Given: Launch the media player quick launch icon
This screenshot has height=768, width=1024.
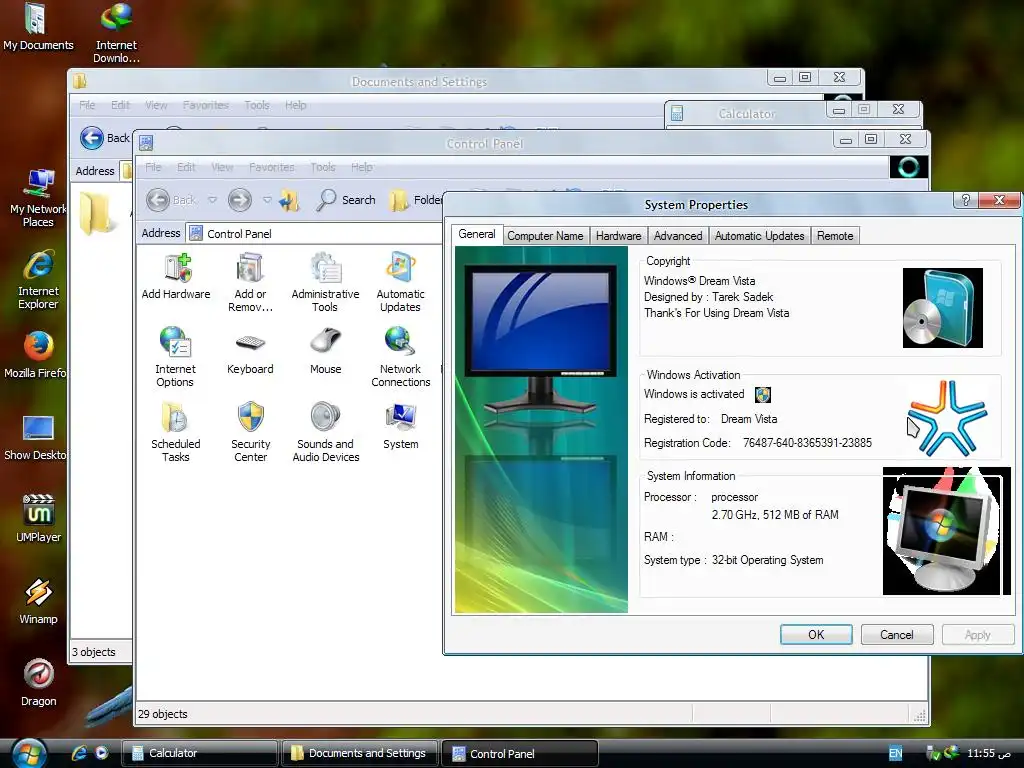Looking at the screenshot, I should pyautogui.click(x=102, y=753).
